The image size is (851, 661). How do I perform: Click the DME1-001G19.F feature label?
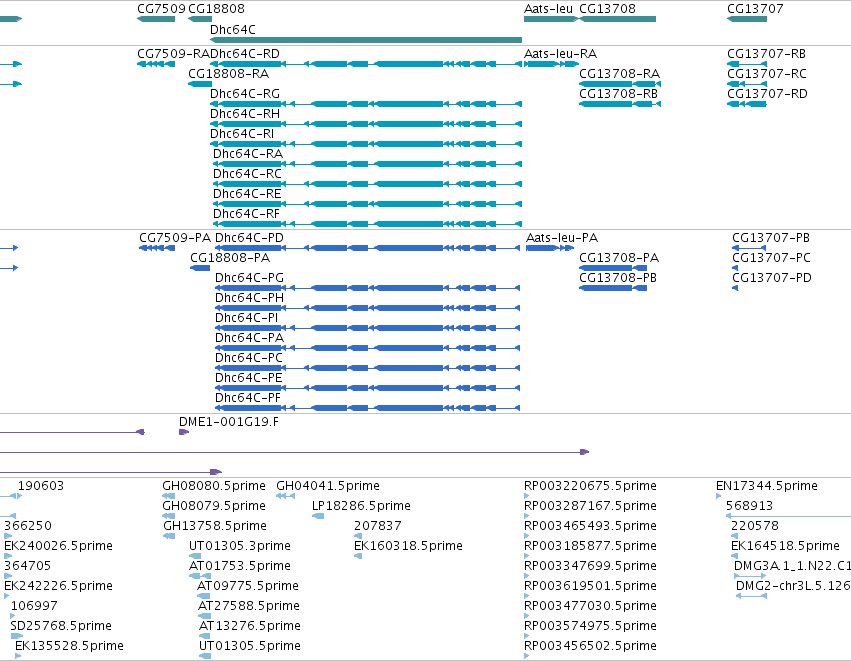pos(228,422)
